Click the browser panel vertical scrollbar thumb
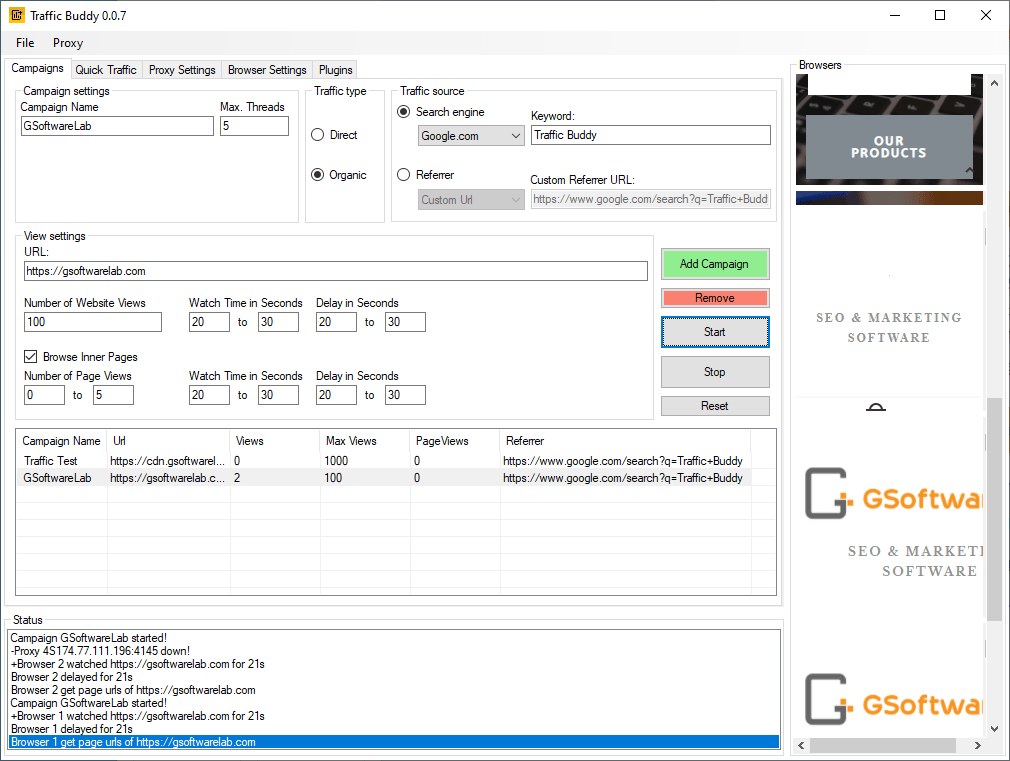 [x=995, y=509]
